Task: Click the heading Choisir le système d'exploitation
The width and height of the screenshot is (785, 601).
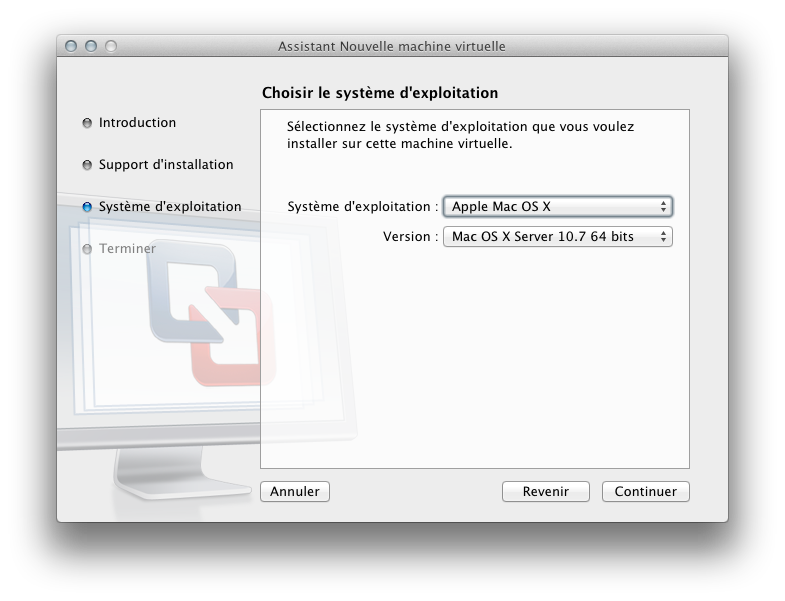Action: point(380,93)
